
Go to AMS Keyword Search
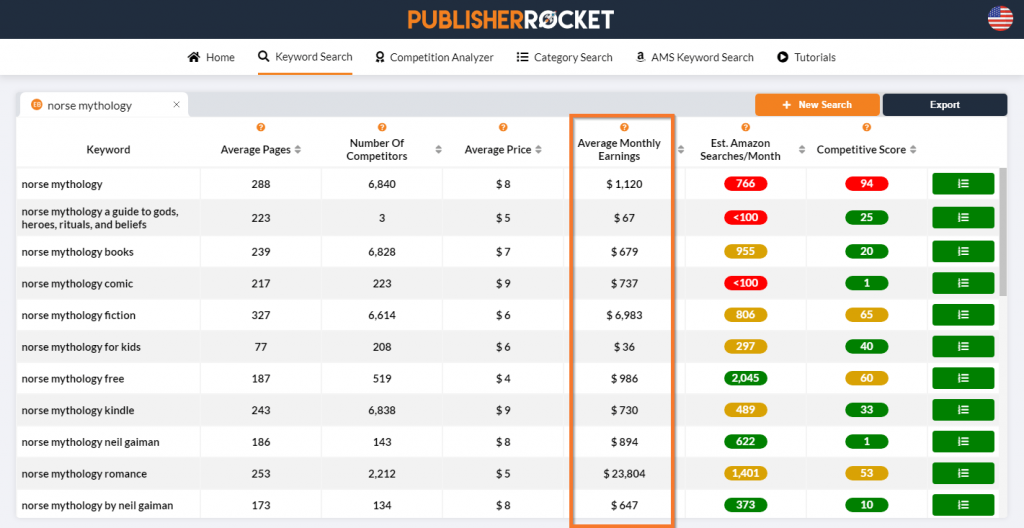(694, 57)
